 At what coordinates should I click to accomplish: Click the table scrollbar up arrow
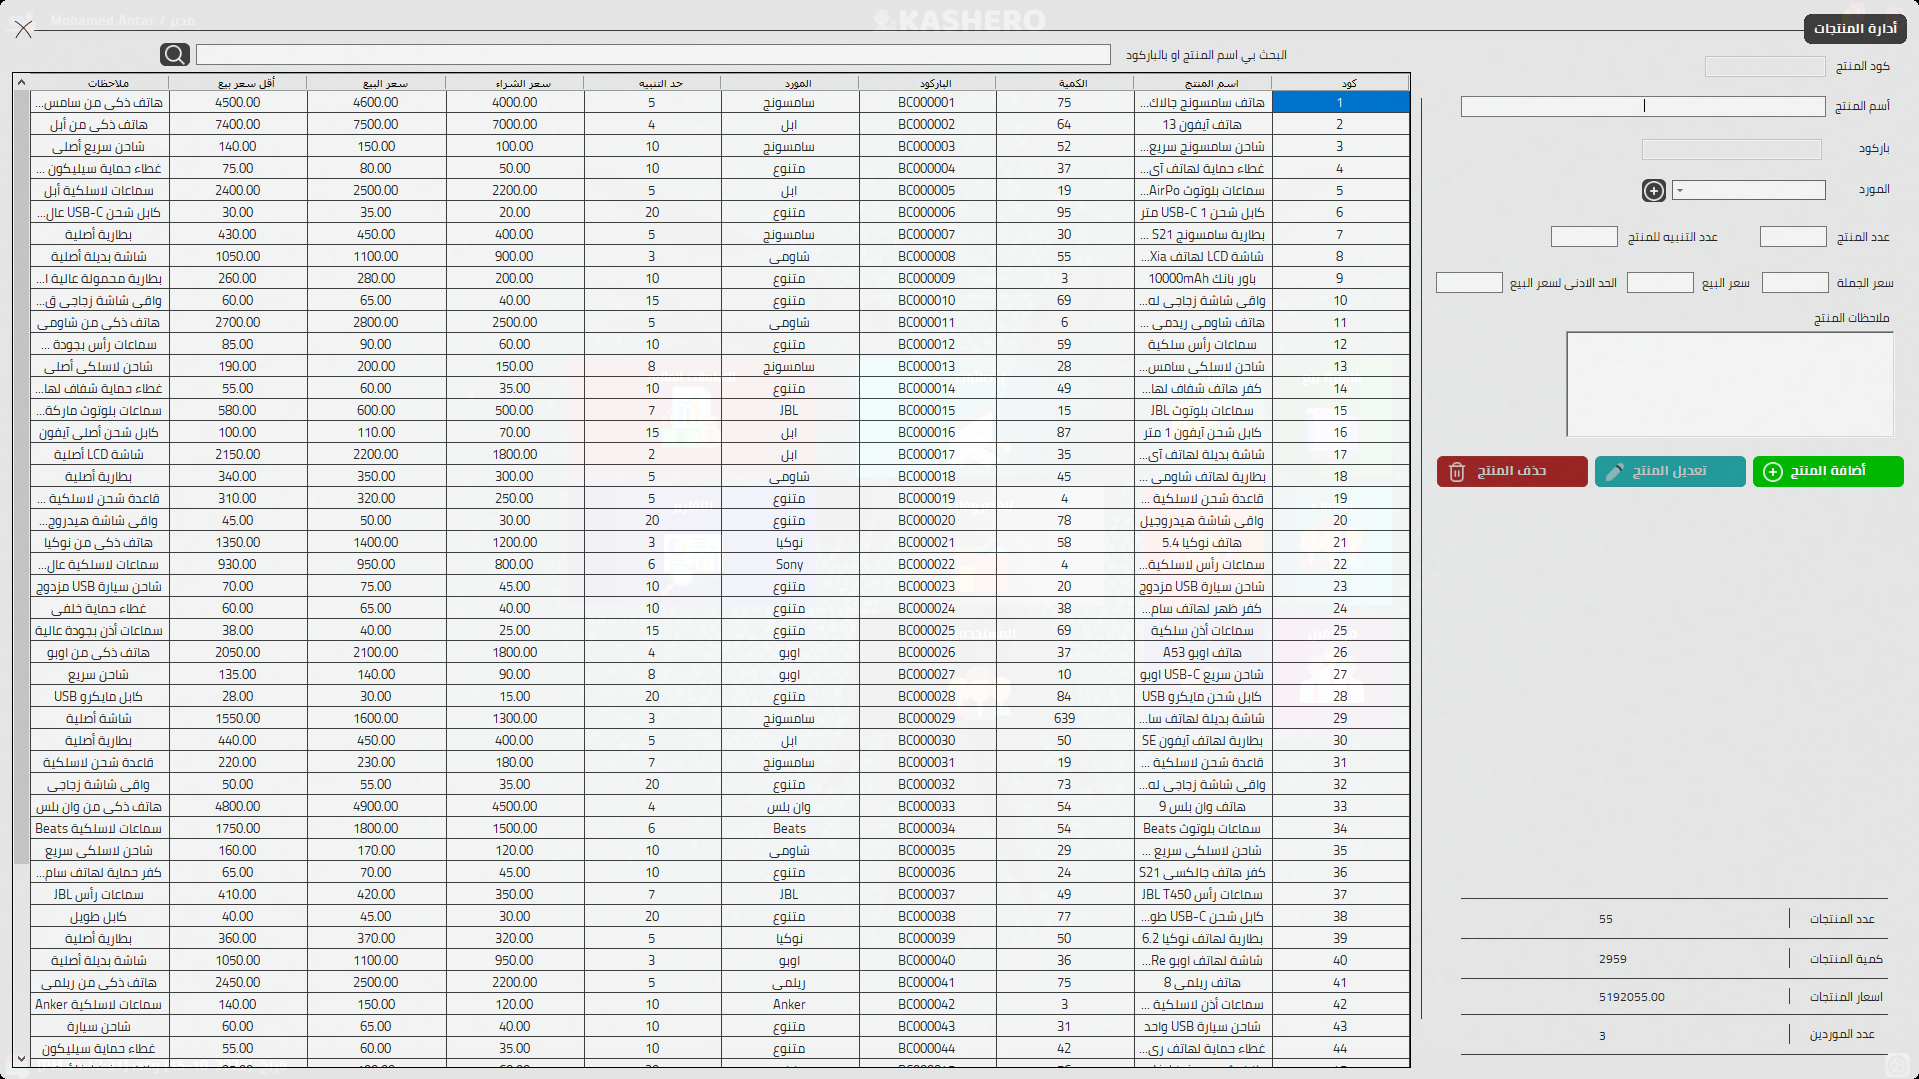(x=21, y=82)
